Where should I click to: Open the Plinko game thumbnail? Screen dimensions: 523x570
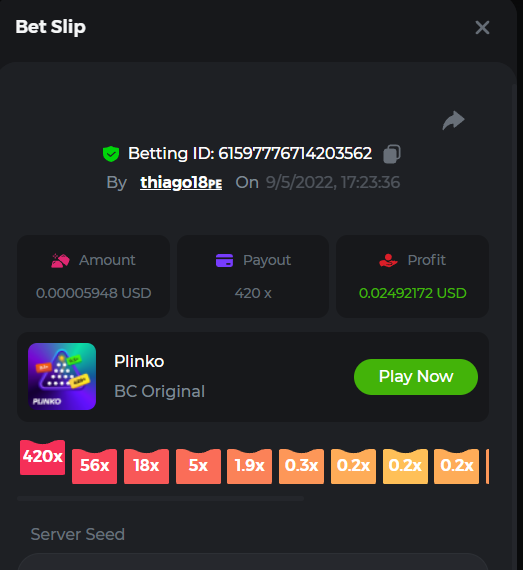[x=62, y=377]
